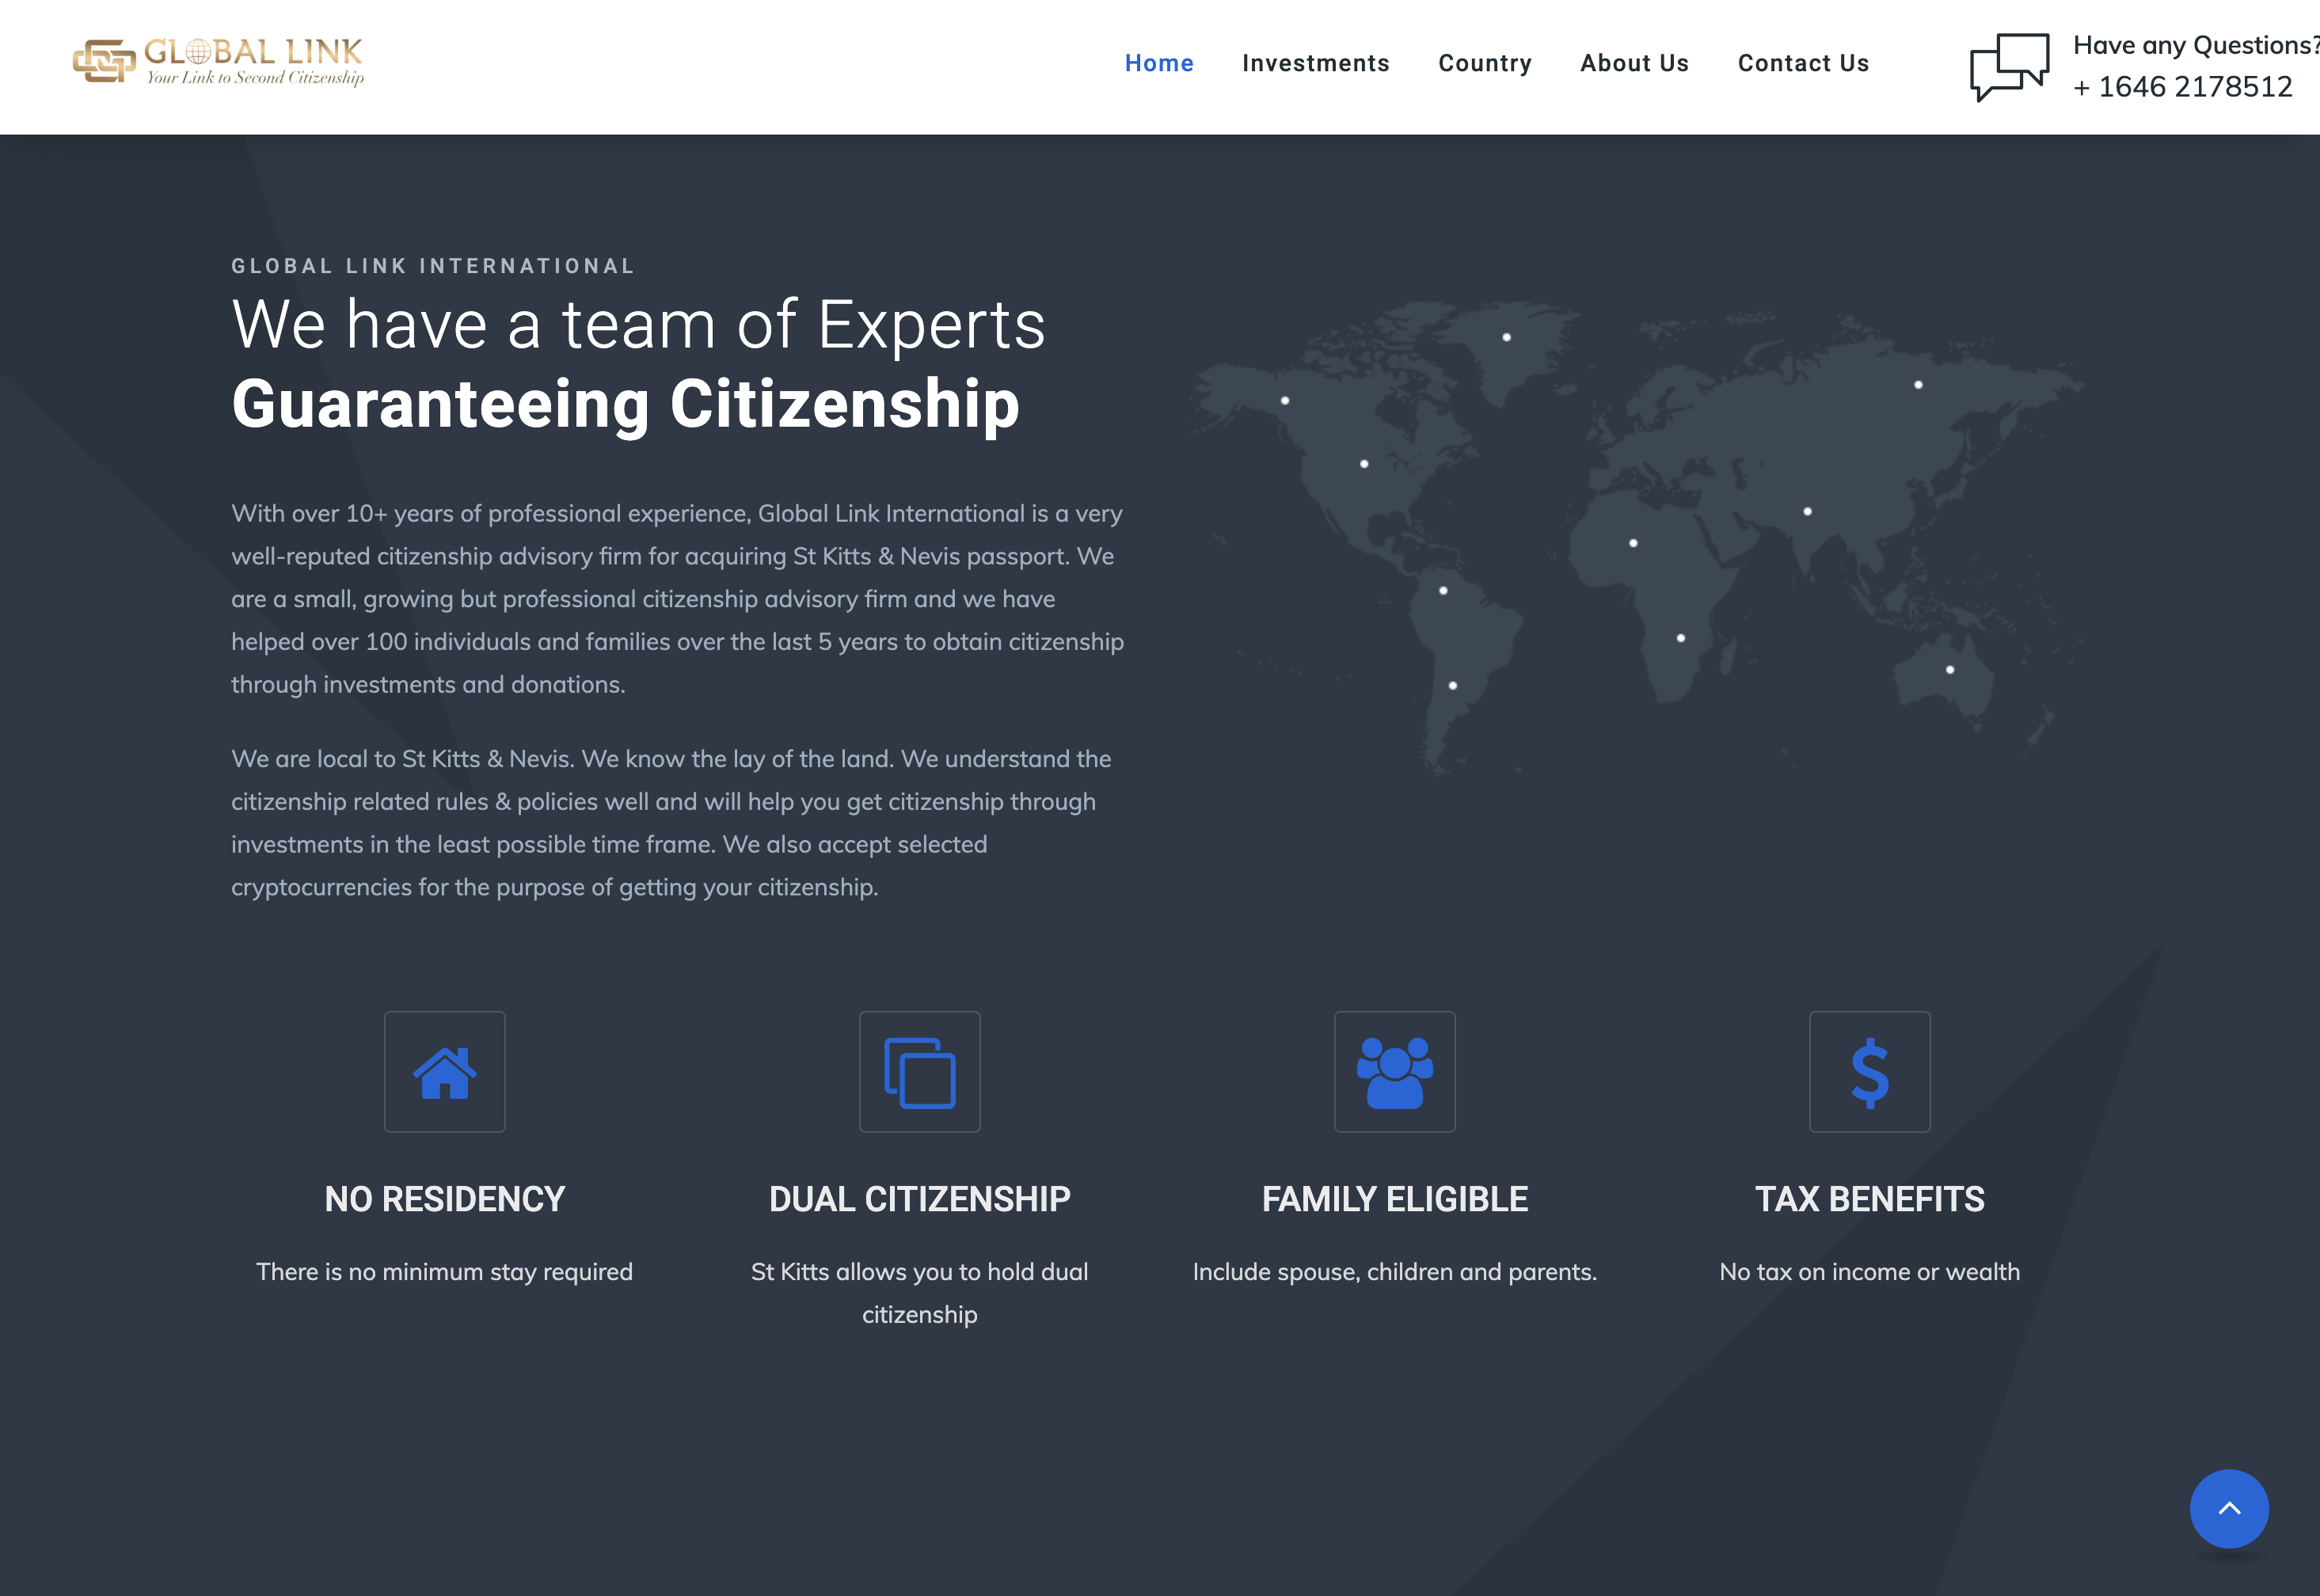This screenshot has height=1596, width=2320.
Task: Open the Contact Us page
Action: [x=1803, y=63]
